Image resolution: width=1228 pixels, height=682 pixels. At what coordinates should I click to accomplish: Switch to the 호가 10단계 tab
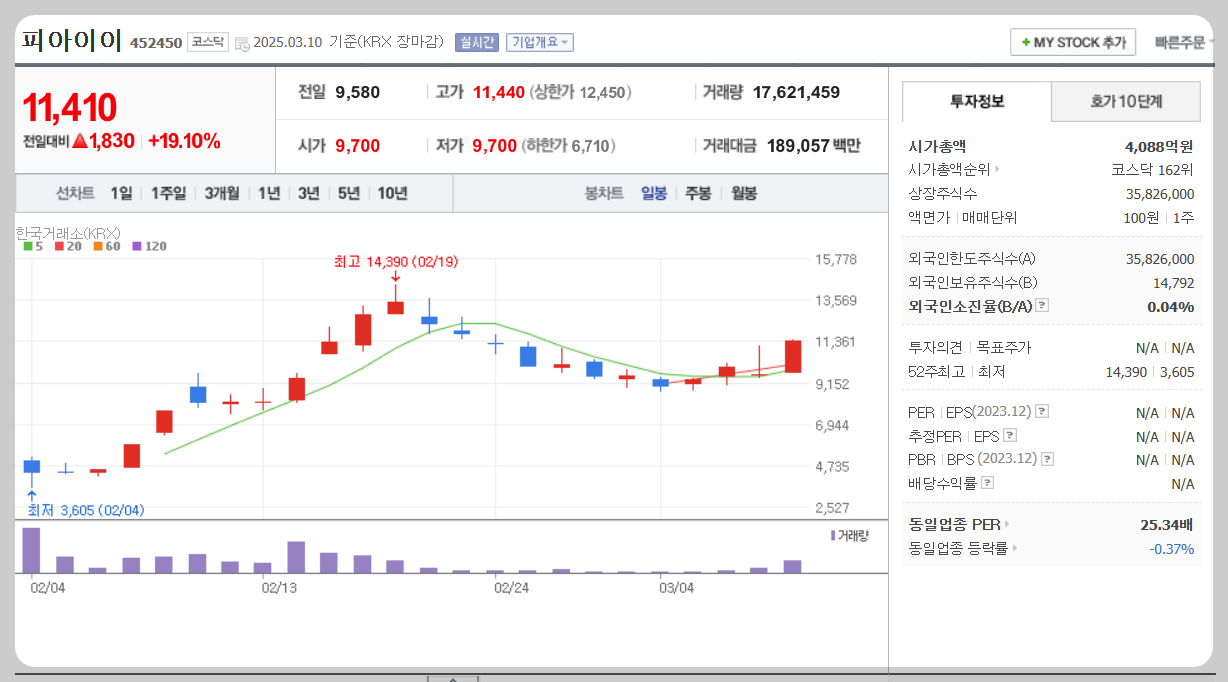[x=1126, y=101]
